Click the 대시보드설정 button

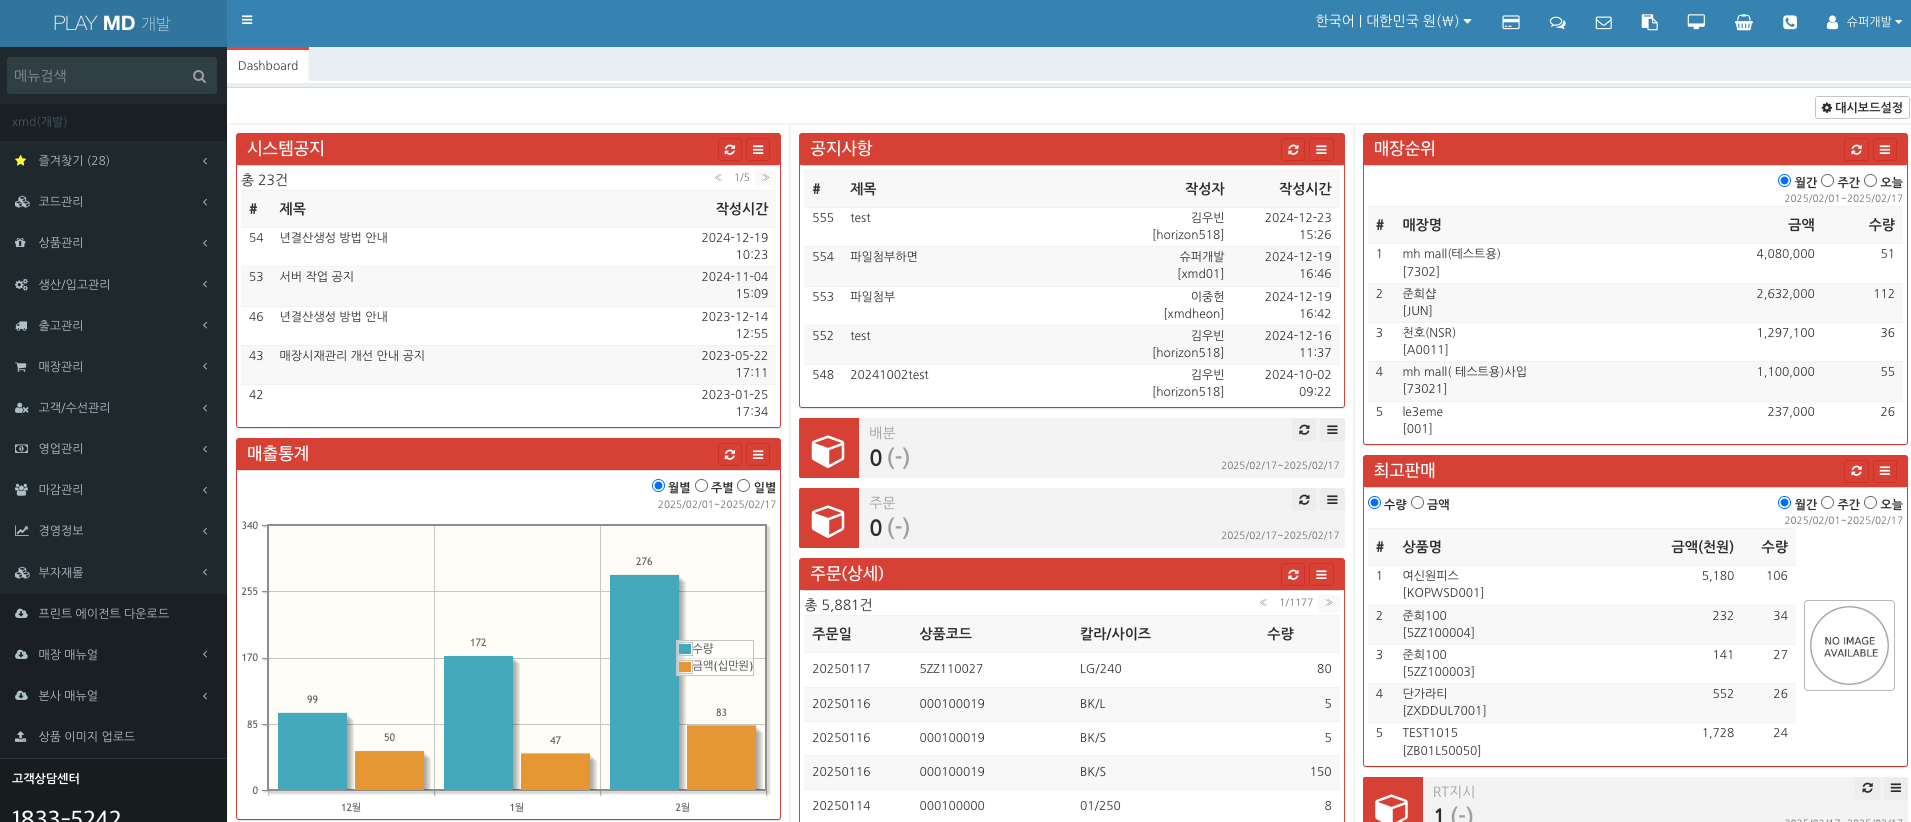1861,107
